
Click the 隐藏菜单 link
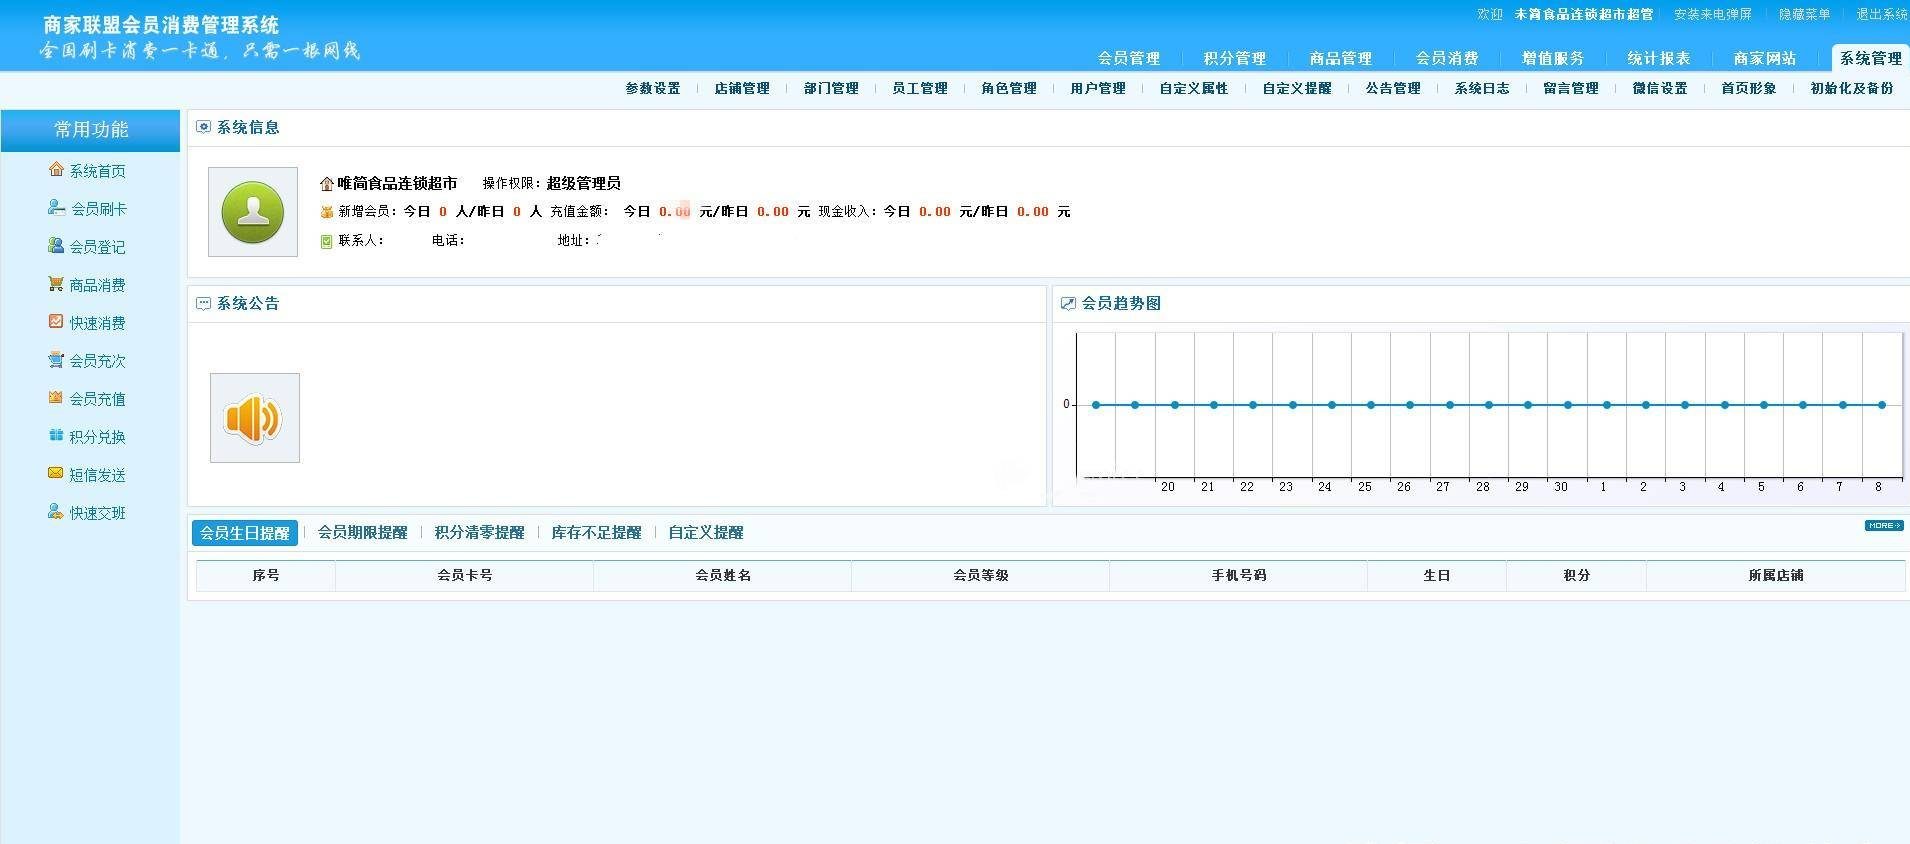point(1804,14)
